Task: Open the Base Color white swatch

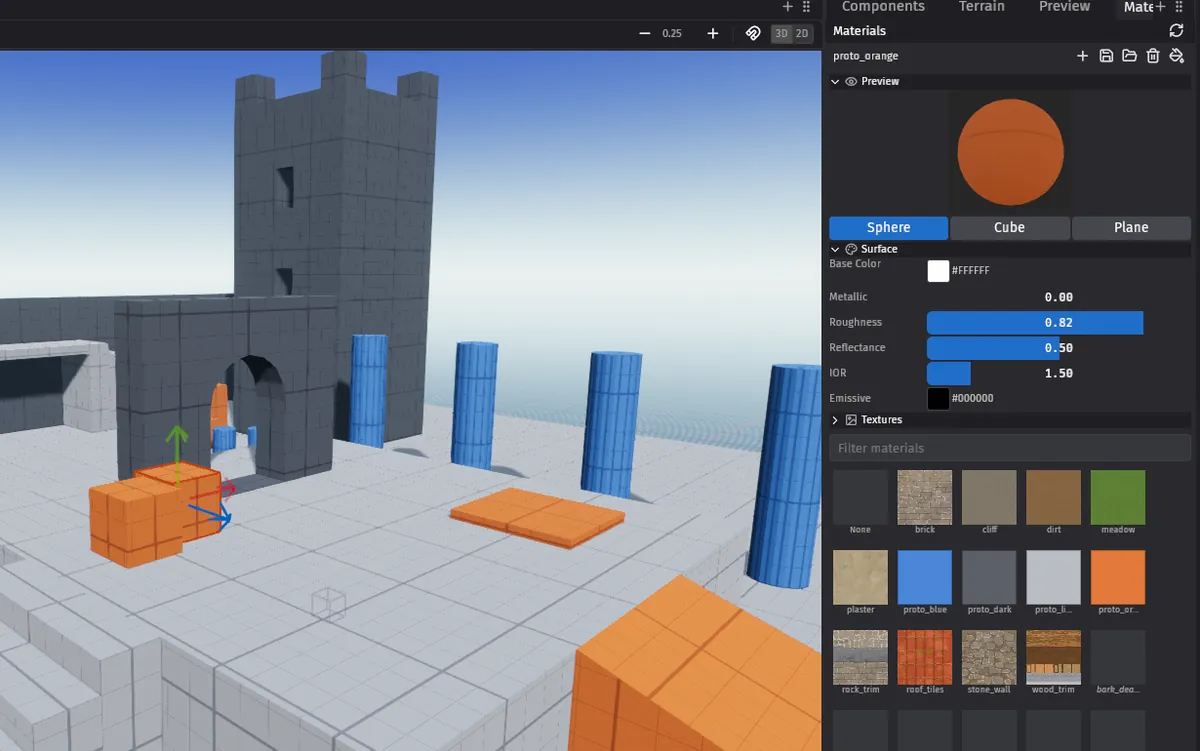Action: click(938, 271)
